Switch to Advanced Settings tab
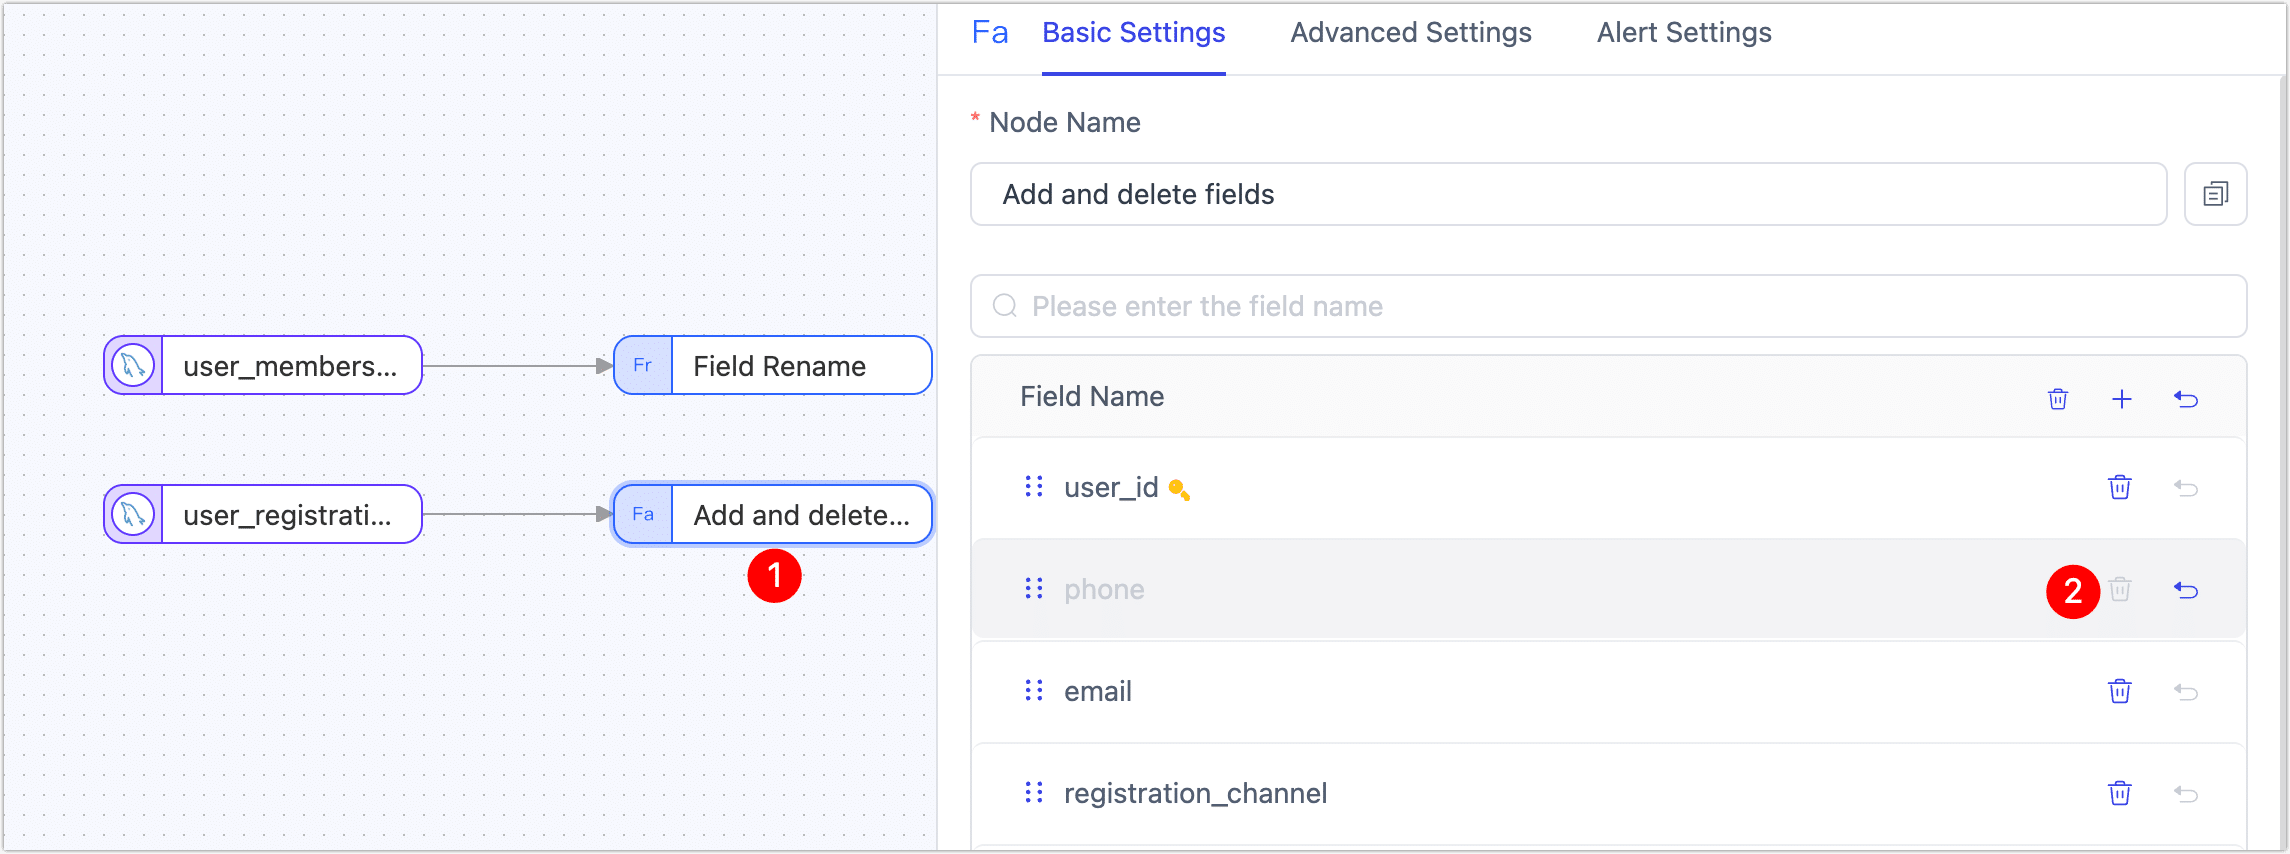This screenshot has width=2290, height=854. [1410, 33]
